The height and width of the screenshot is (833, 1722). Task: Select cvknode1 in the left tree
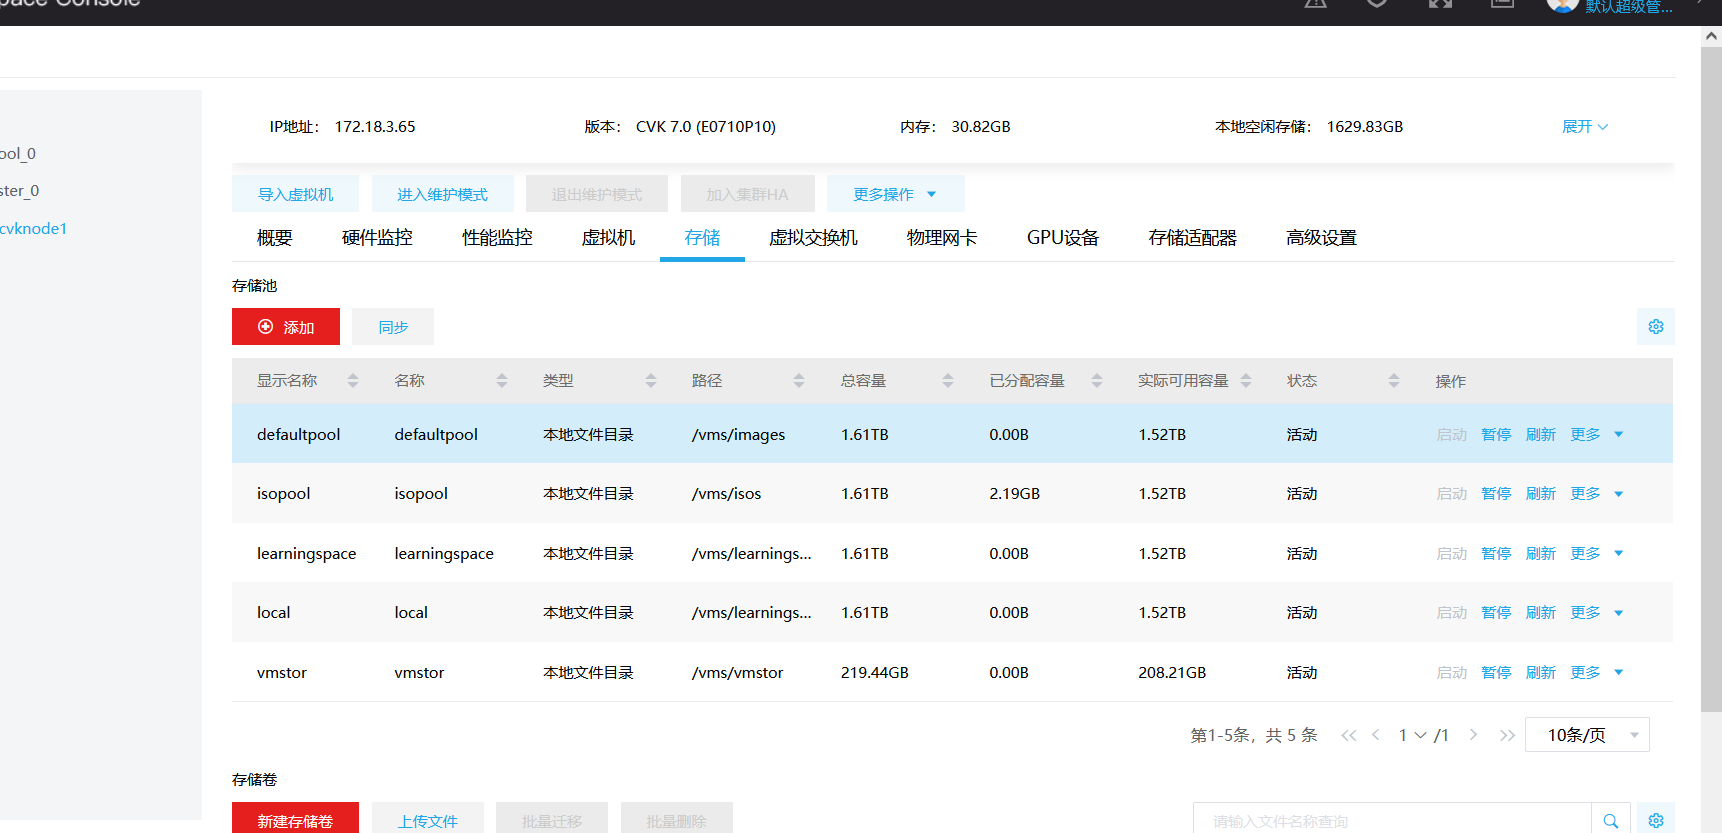click(34, 229)
